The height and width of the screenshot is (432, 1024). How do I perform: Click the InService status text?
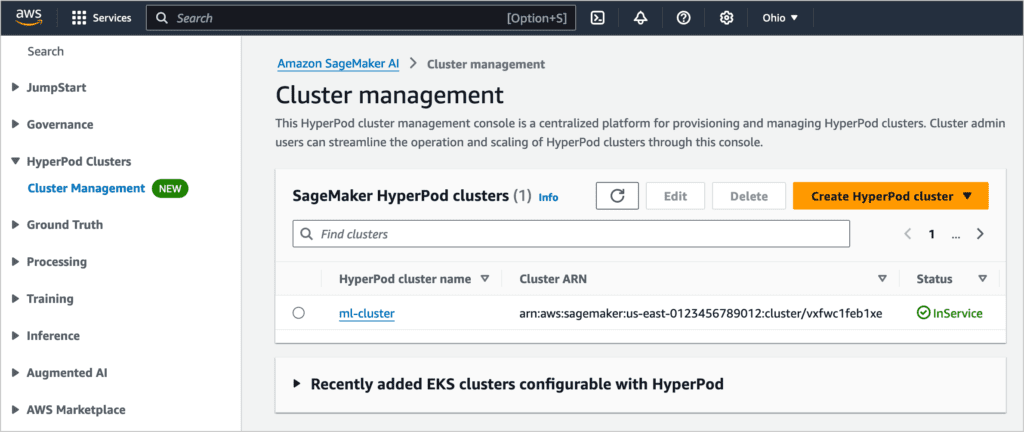pyautogui.click(x=957, y=313)
